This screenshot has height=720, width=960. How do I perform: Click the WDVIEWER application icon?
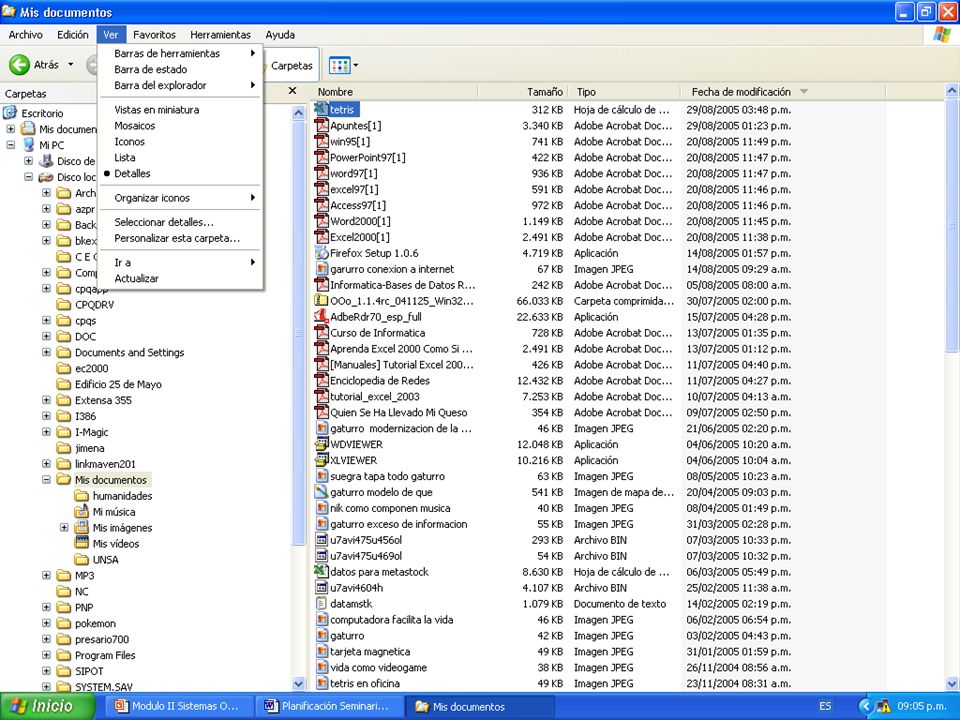[321, 444]
